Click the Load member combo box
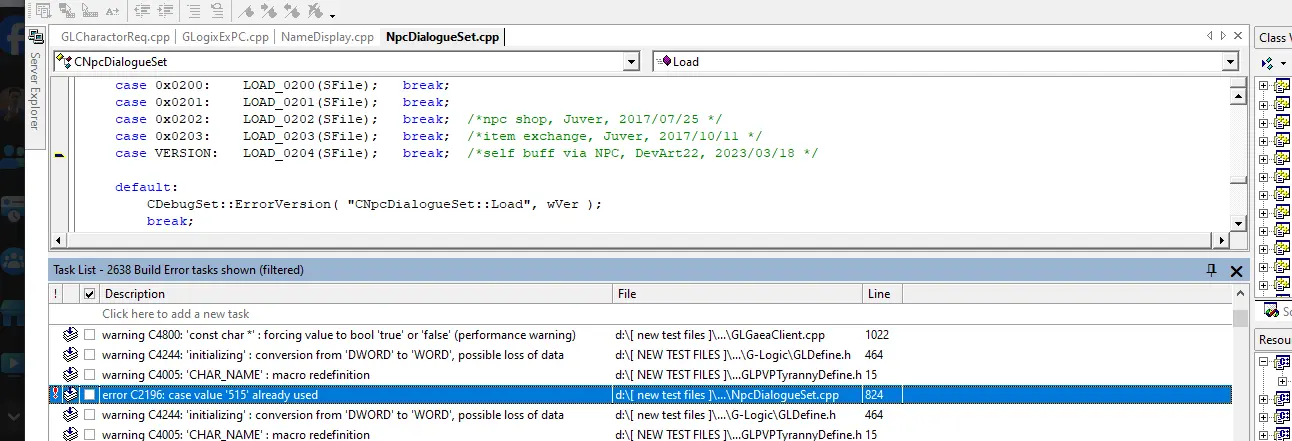This screenshot has width=1292, height=441. pyautogui.click(x=946, y=62)
